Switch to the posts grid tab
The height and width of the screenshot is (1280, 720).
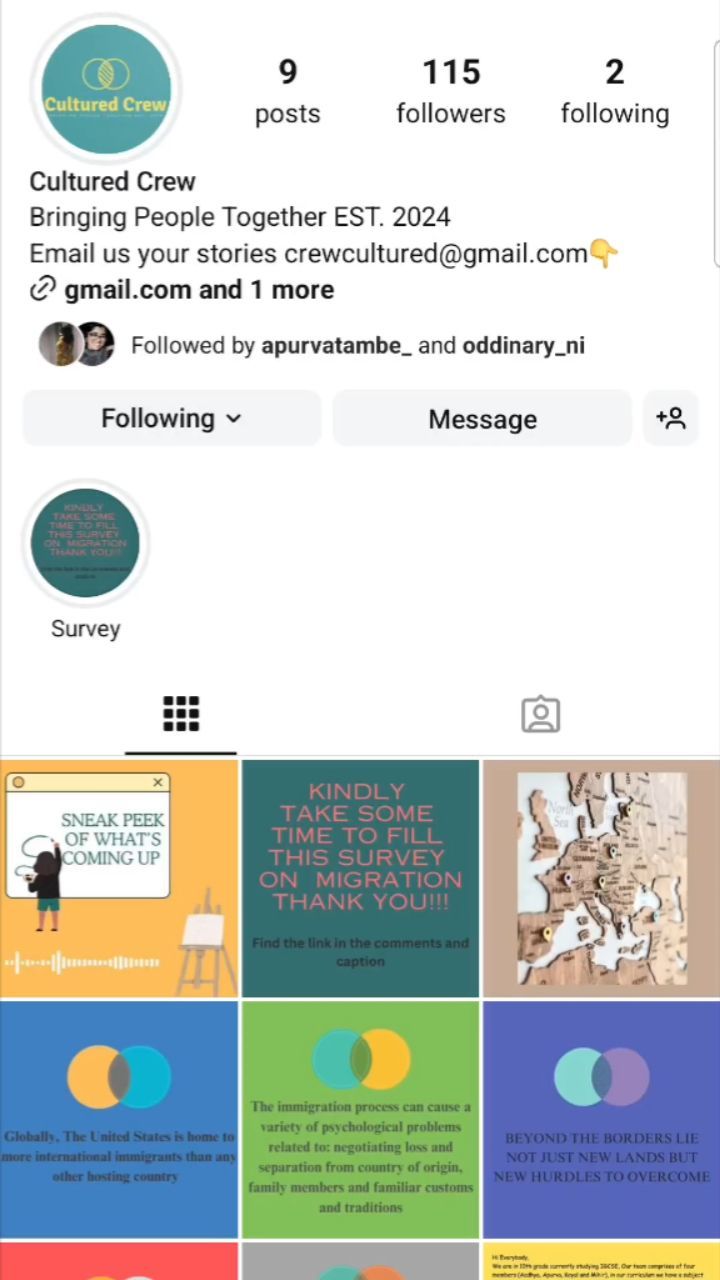(181, 714)
